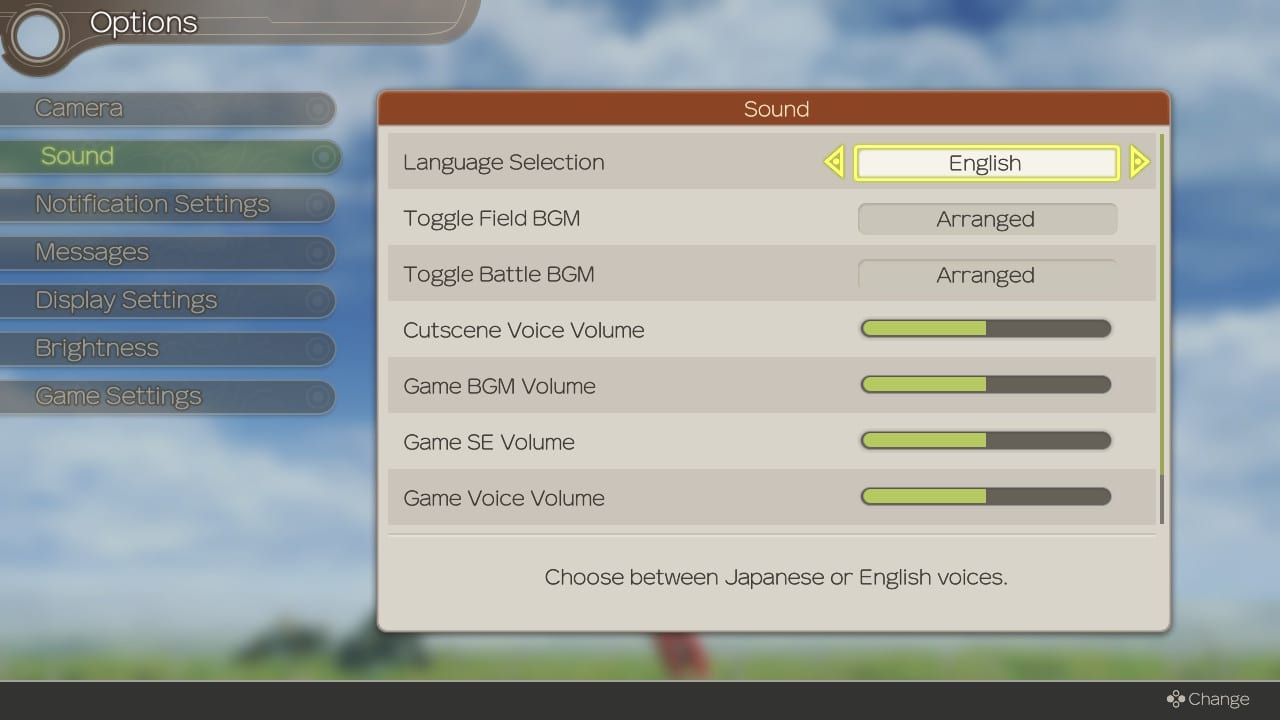The image size is (1280, 720).
Task: Click the round indicator on Camera tab
Action: tap(319, 108)
